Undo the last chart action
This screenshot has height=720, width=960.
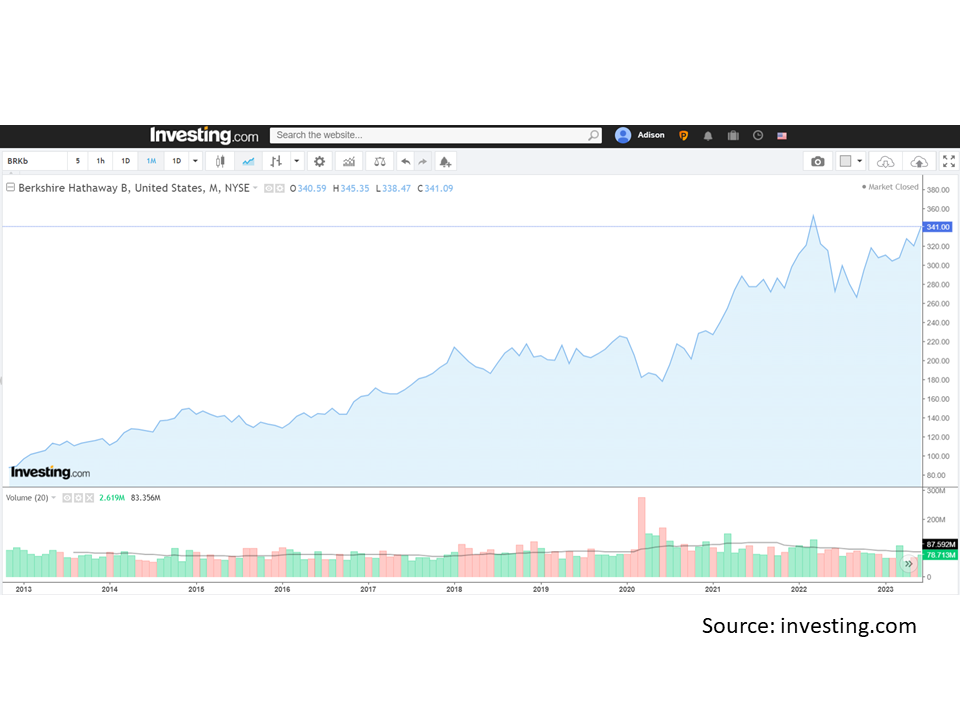coord(405,162)
